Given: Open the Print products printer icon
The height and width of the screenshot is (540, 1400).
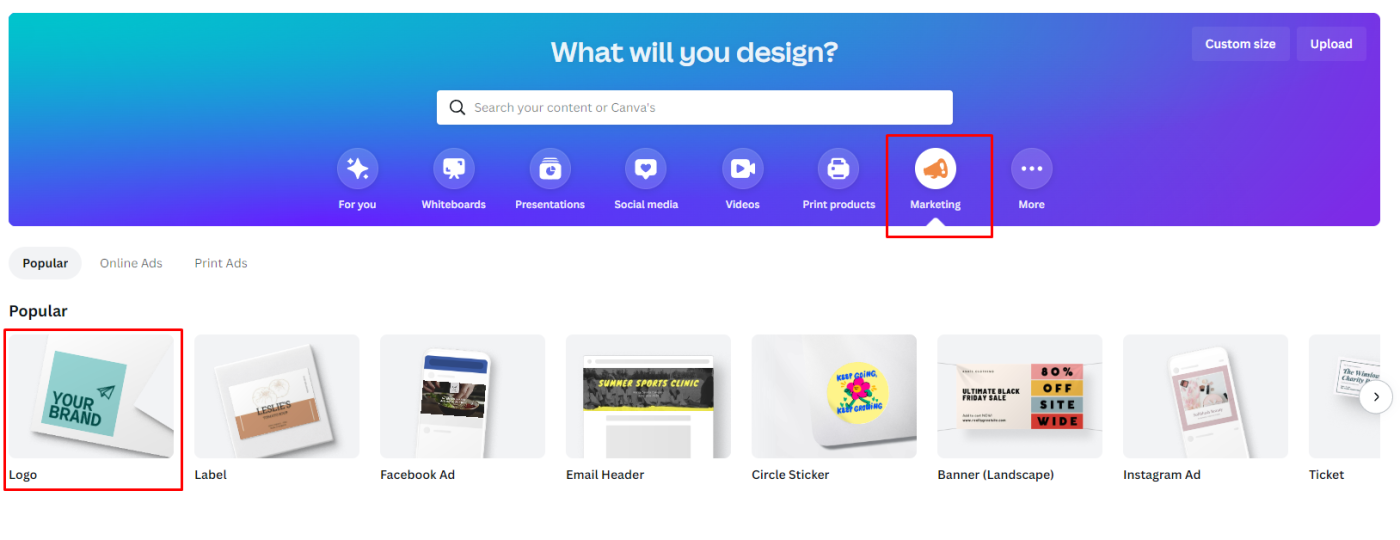Looking at the screenshot, I should (838, 169).
